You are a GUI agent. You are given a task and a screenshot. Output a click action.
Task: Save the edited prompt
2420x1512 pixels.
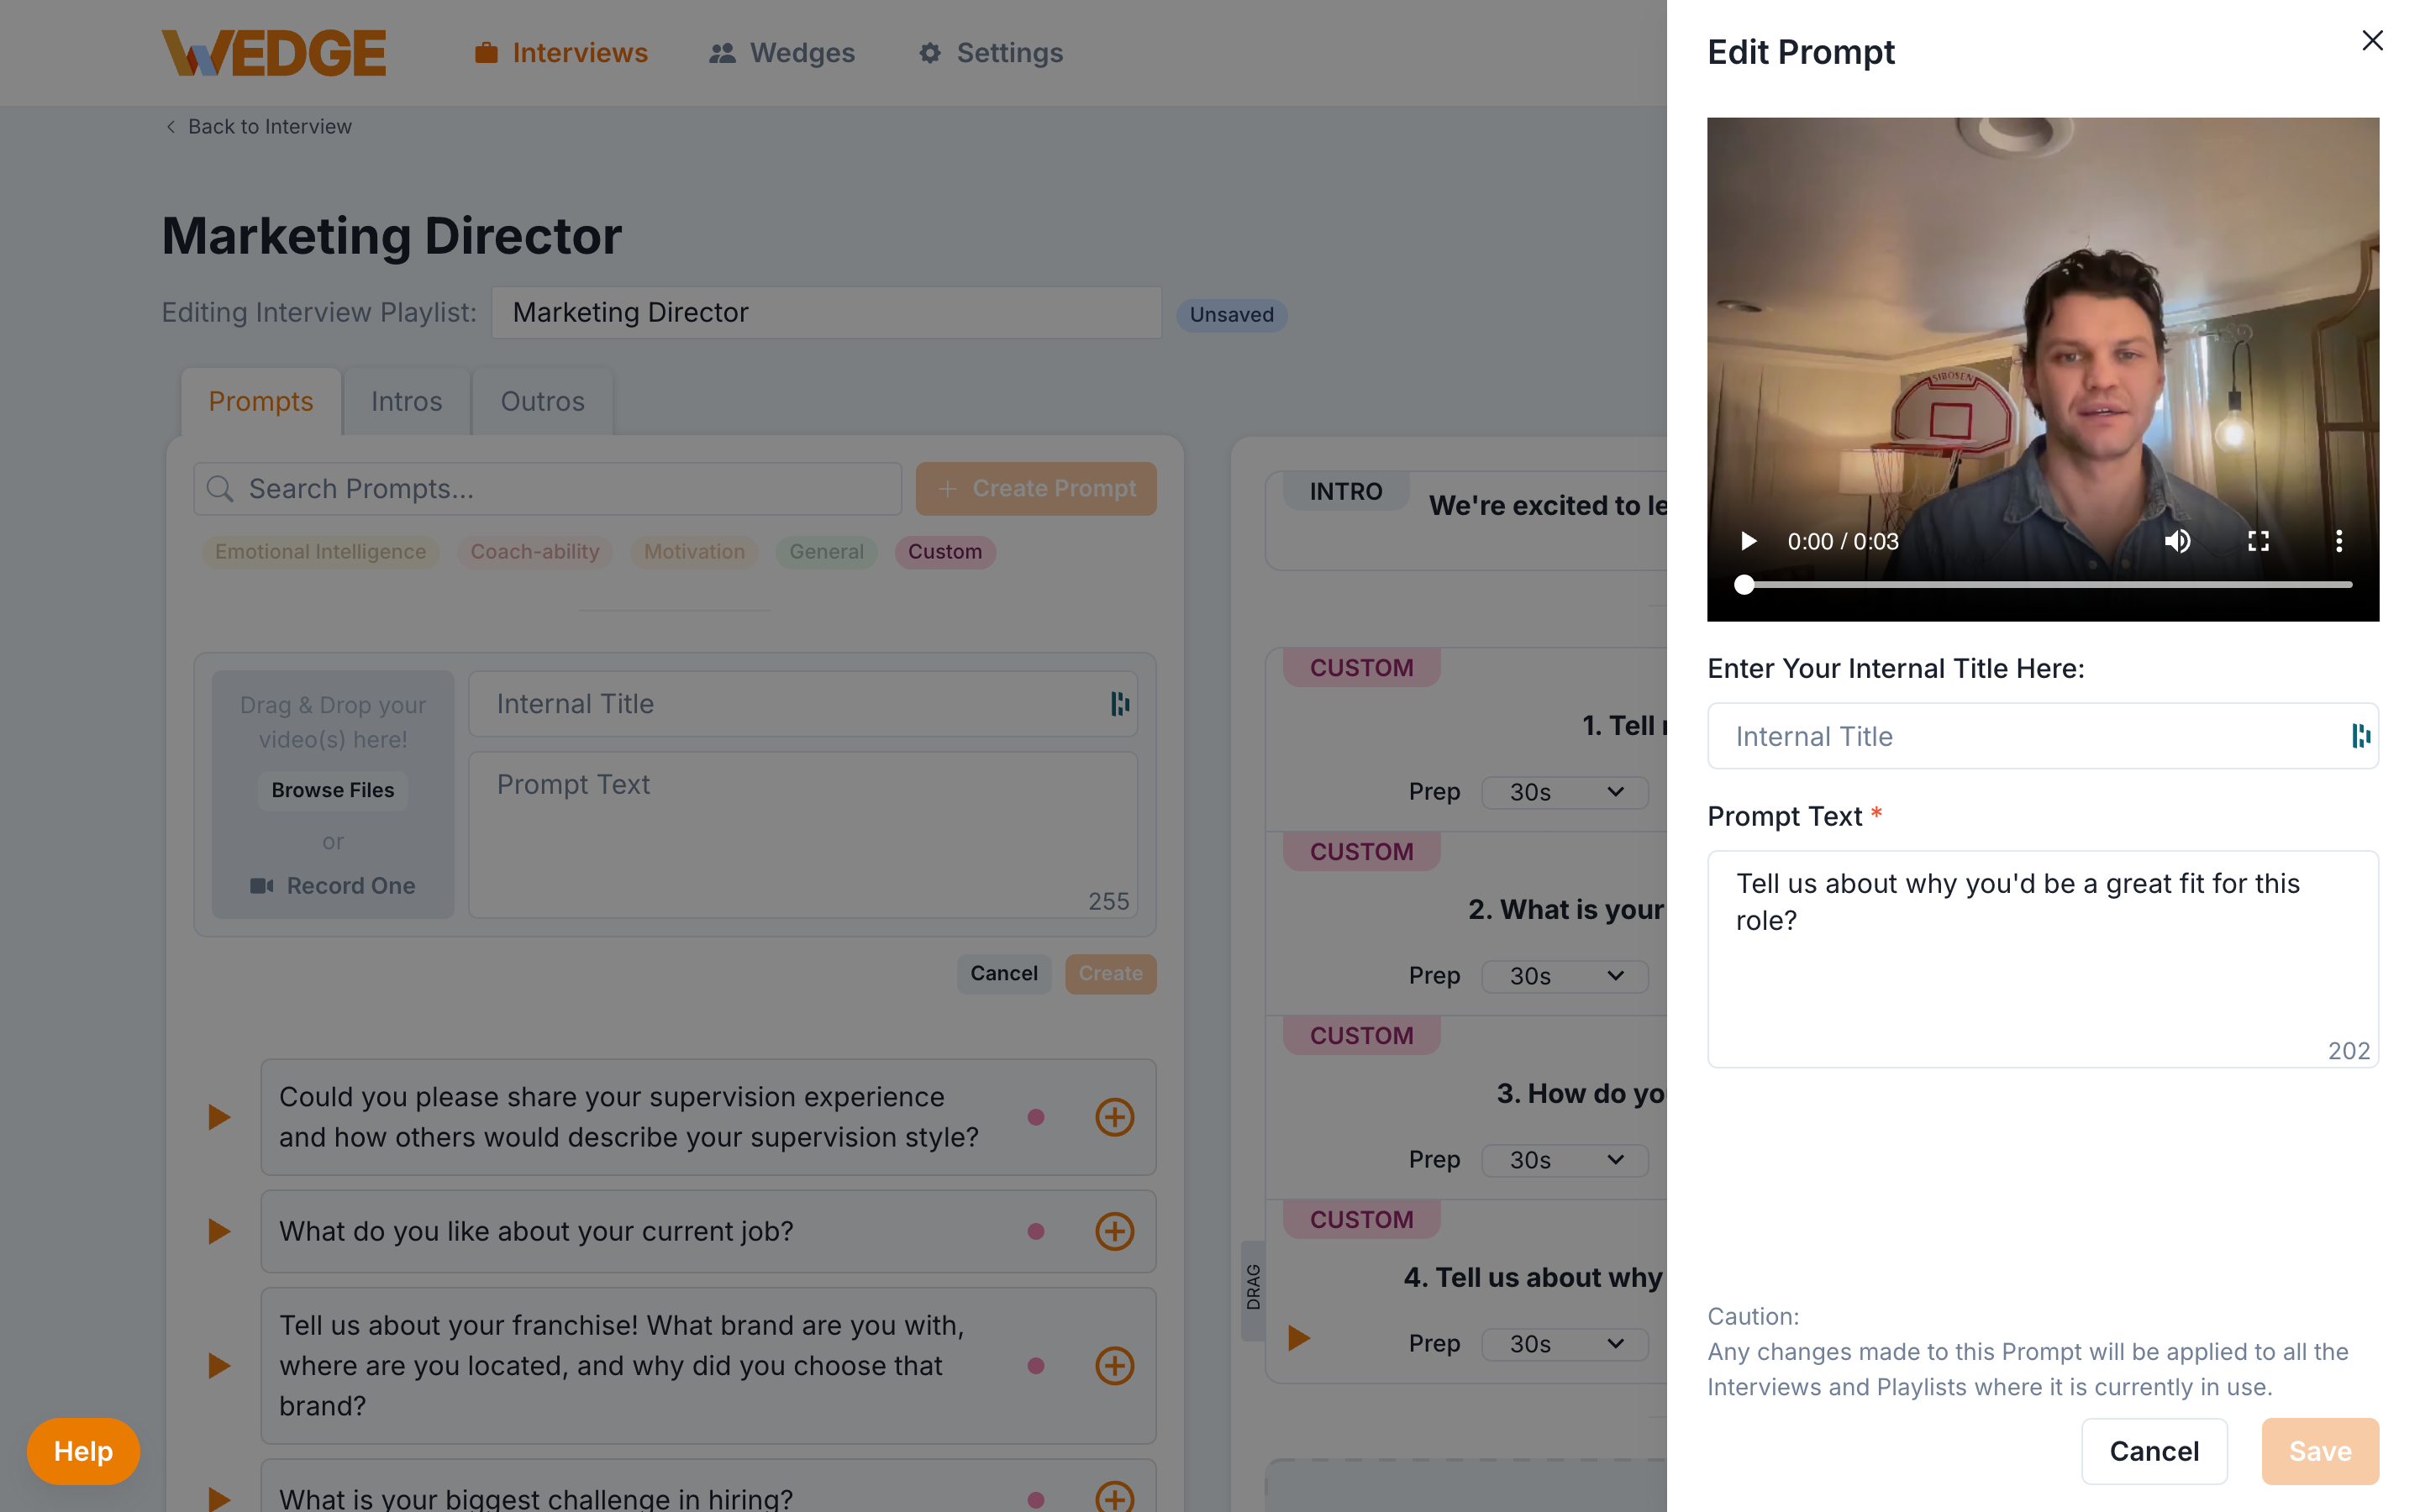click(2320, 1451)
